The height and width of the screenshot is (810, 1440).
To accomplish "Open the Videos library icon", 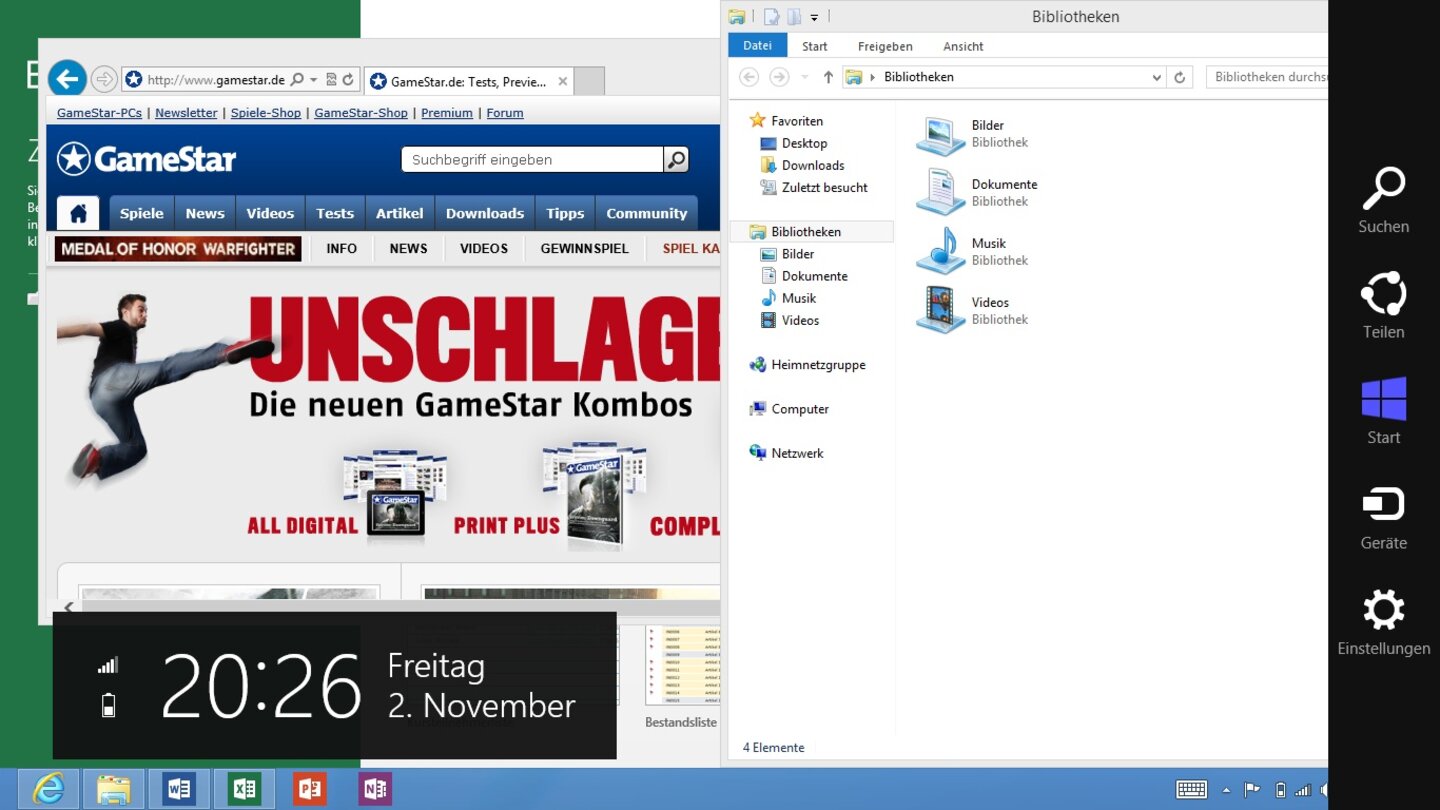I will click(x=940, y=310).
